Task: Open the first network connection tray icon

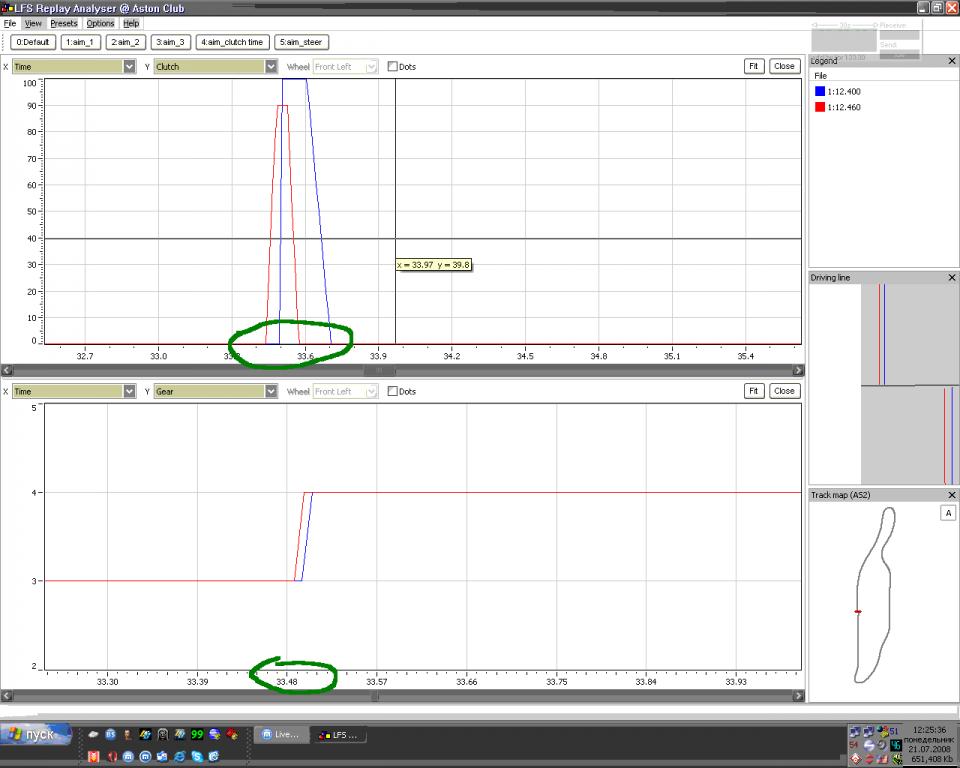Action: click(x=855, y=732)
